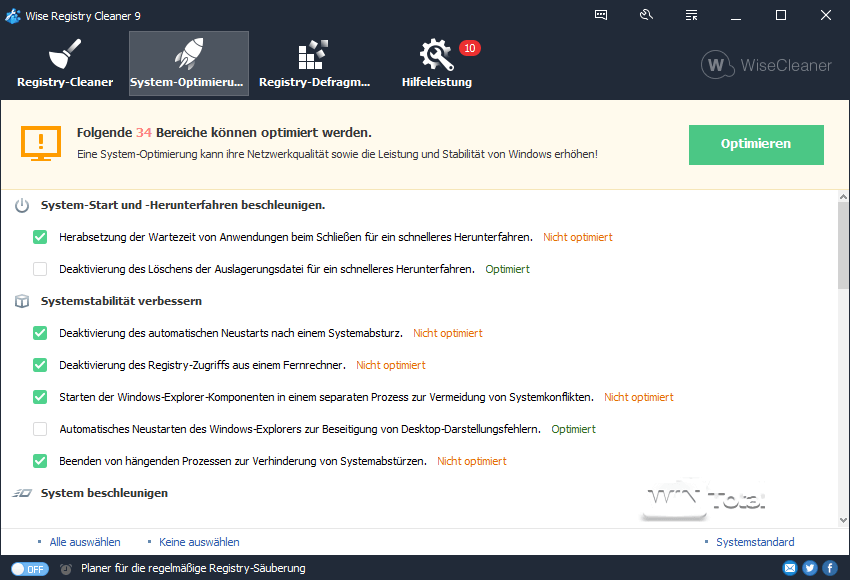The width and height of the screenshot is (850, 580).
Task: Click the green Optimieren button
Action: 756,145
